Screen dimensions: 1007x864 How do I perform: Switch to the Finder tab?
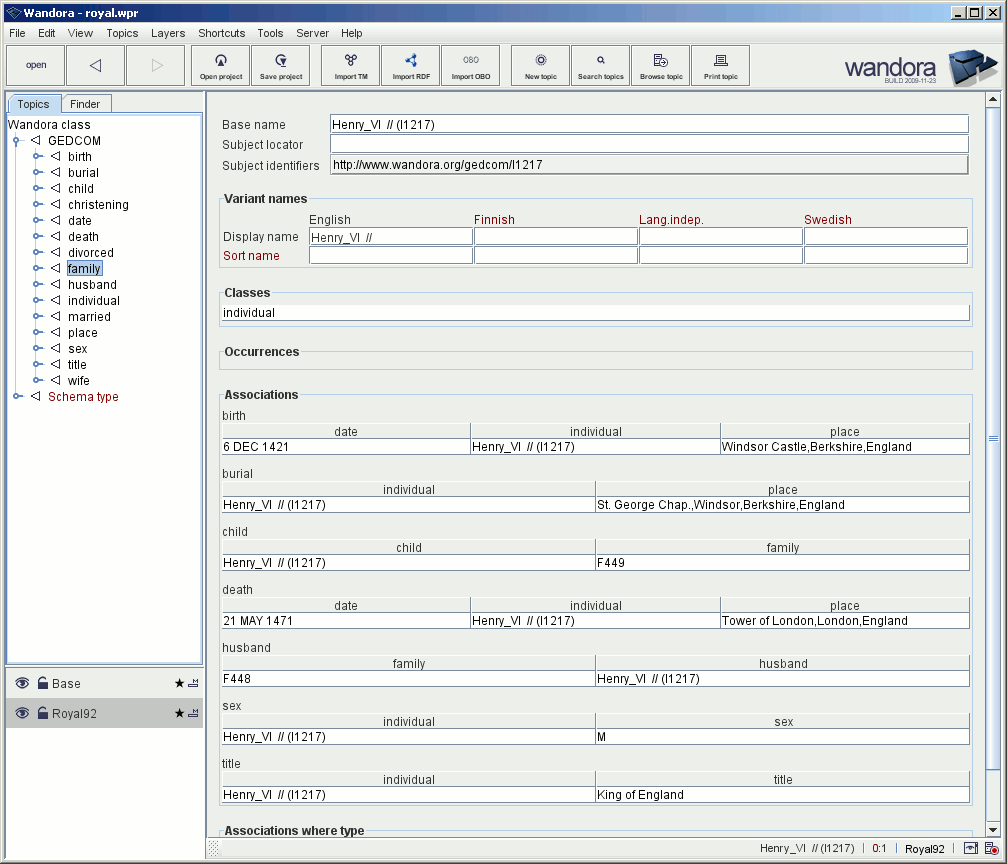tap(85, 104)
